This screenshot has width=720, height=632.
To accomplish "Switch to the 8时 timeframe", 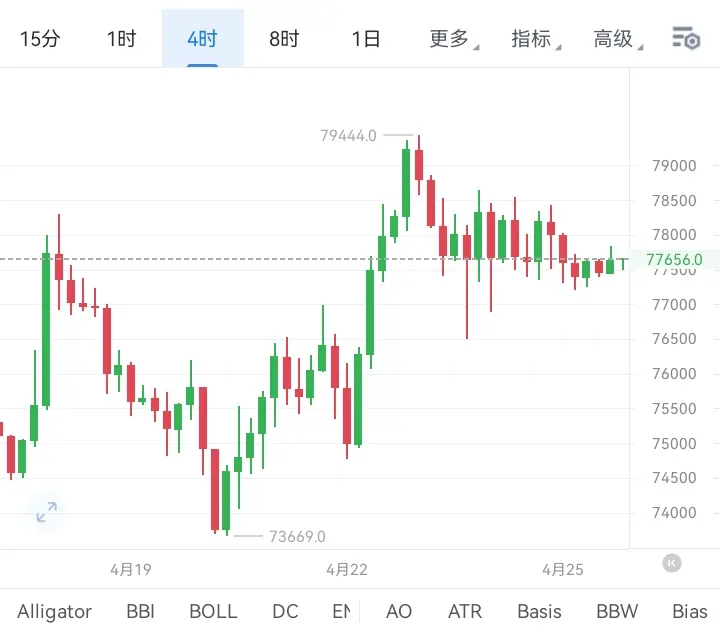I will [284, 39].
